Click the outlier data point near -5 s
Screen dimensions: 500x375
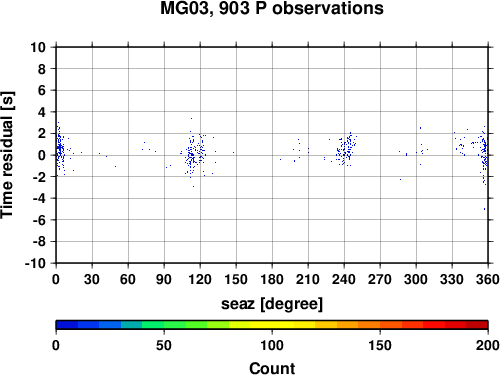point(484,209)
